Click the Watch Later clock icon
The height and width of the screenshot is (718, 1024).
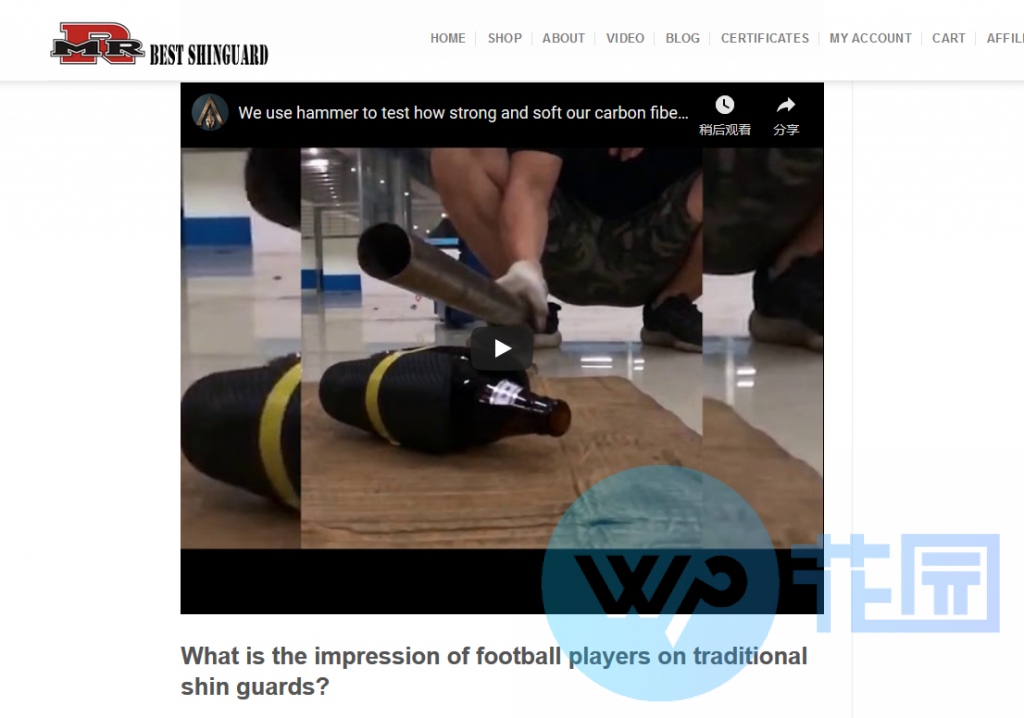(x=724, y=105)
